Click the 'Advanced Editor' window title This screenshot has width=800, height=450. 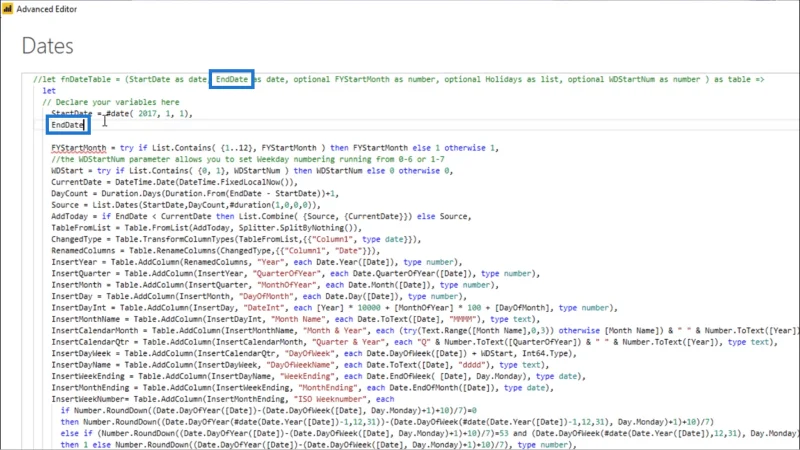[46, 9]
